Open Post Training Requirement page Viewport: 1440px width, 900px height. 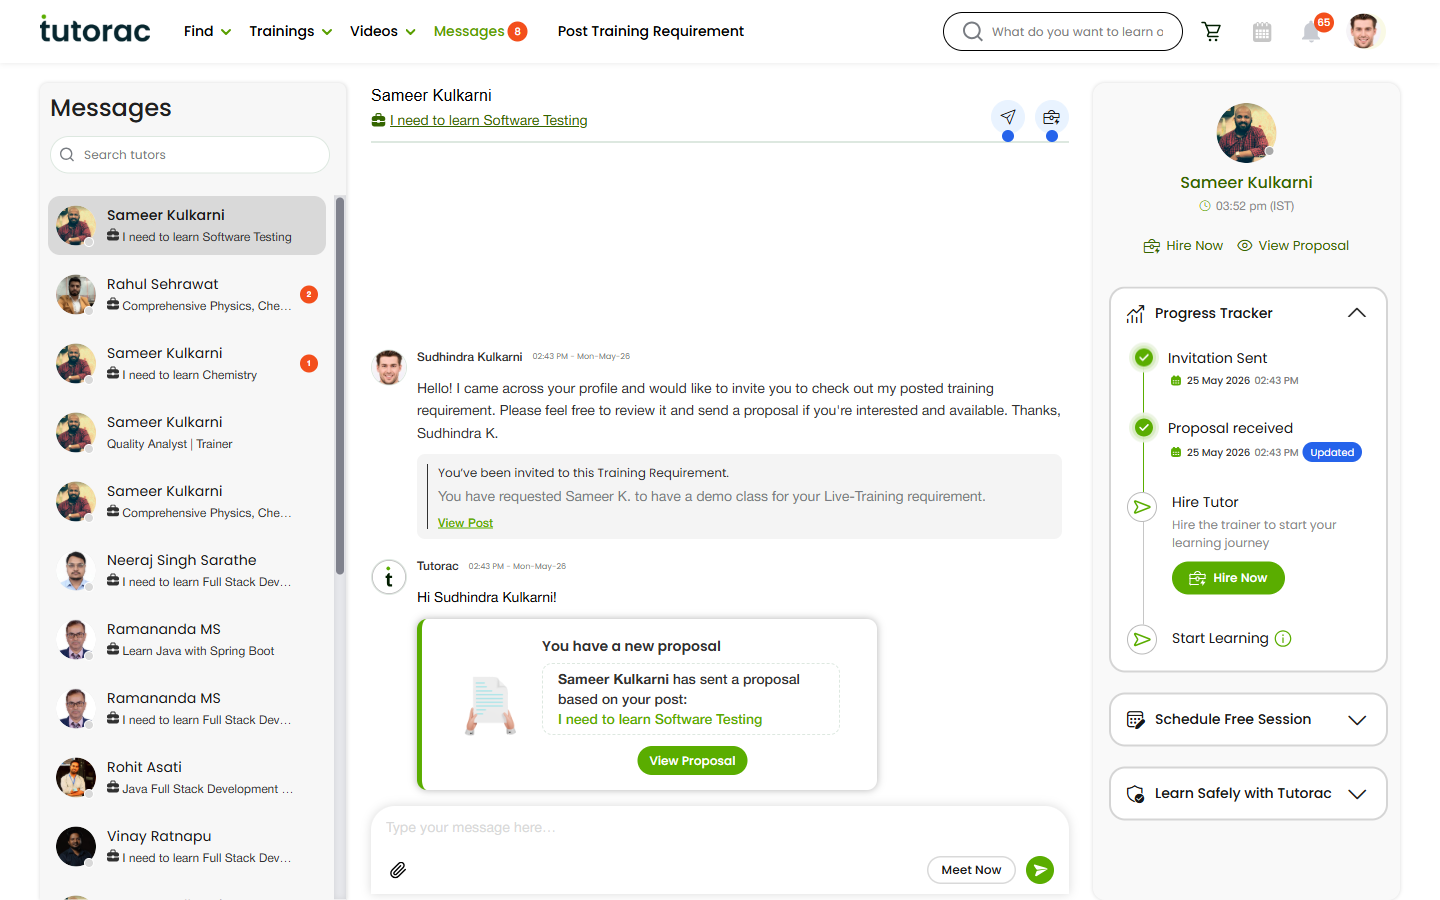tap(651, 31)
